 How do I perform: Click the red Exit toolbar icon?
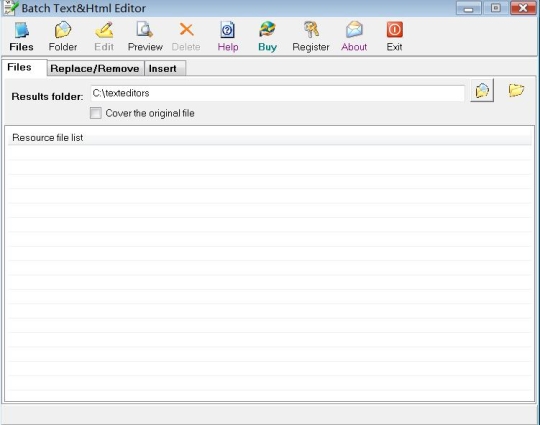(x=394, y=30)
